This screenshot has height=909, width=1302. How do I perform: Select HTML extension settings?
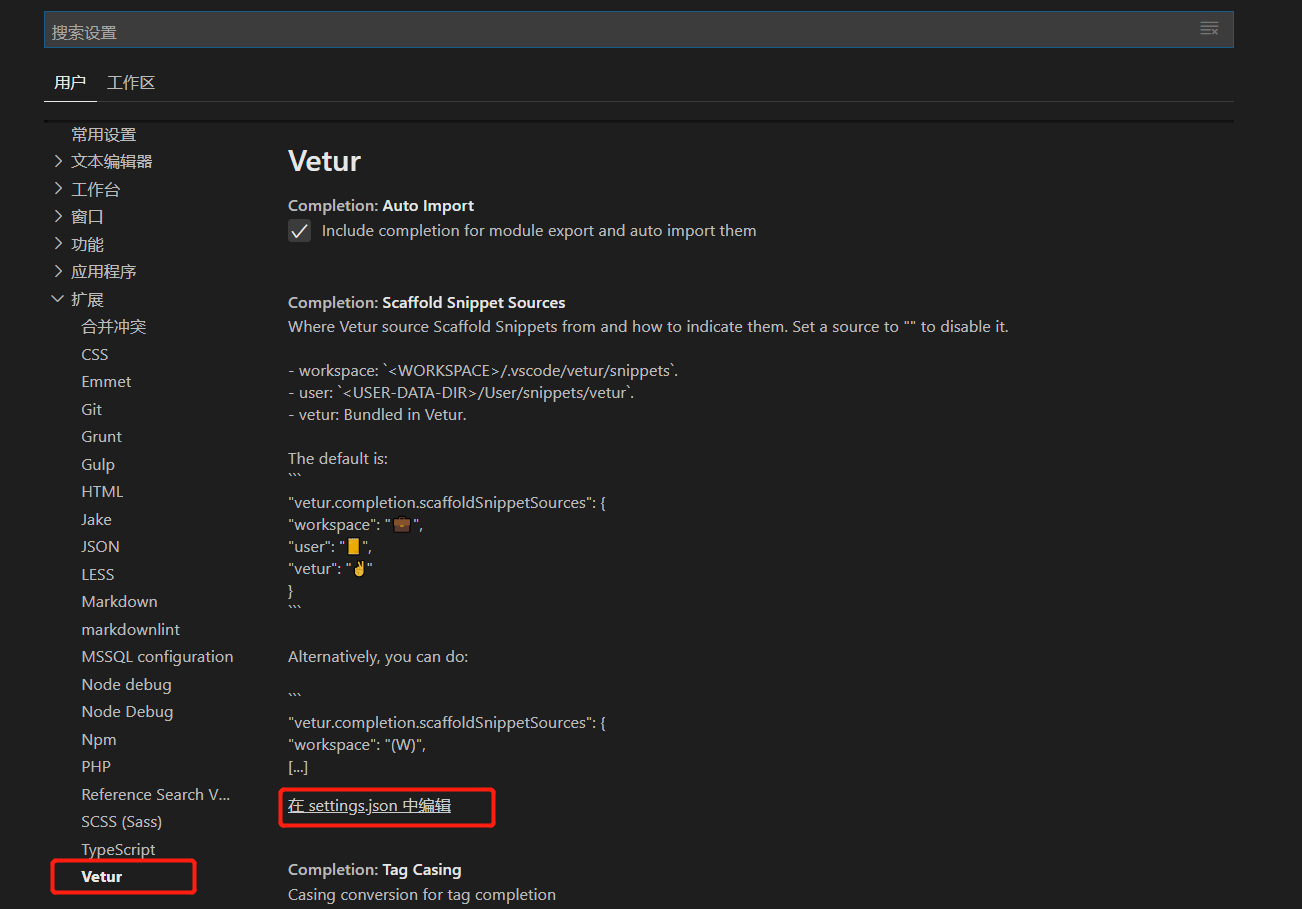click(102, 491)
